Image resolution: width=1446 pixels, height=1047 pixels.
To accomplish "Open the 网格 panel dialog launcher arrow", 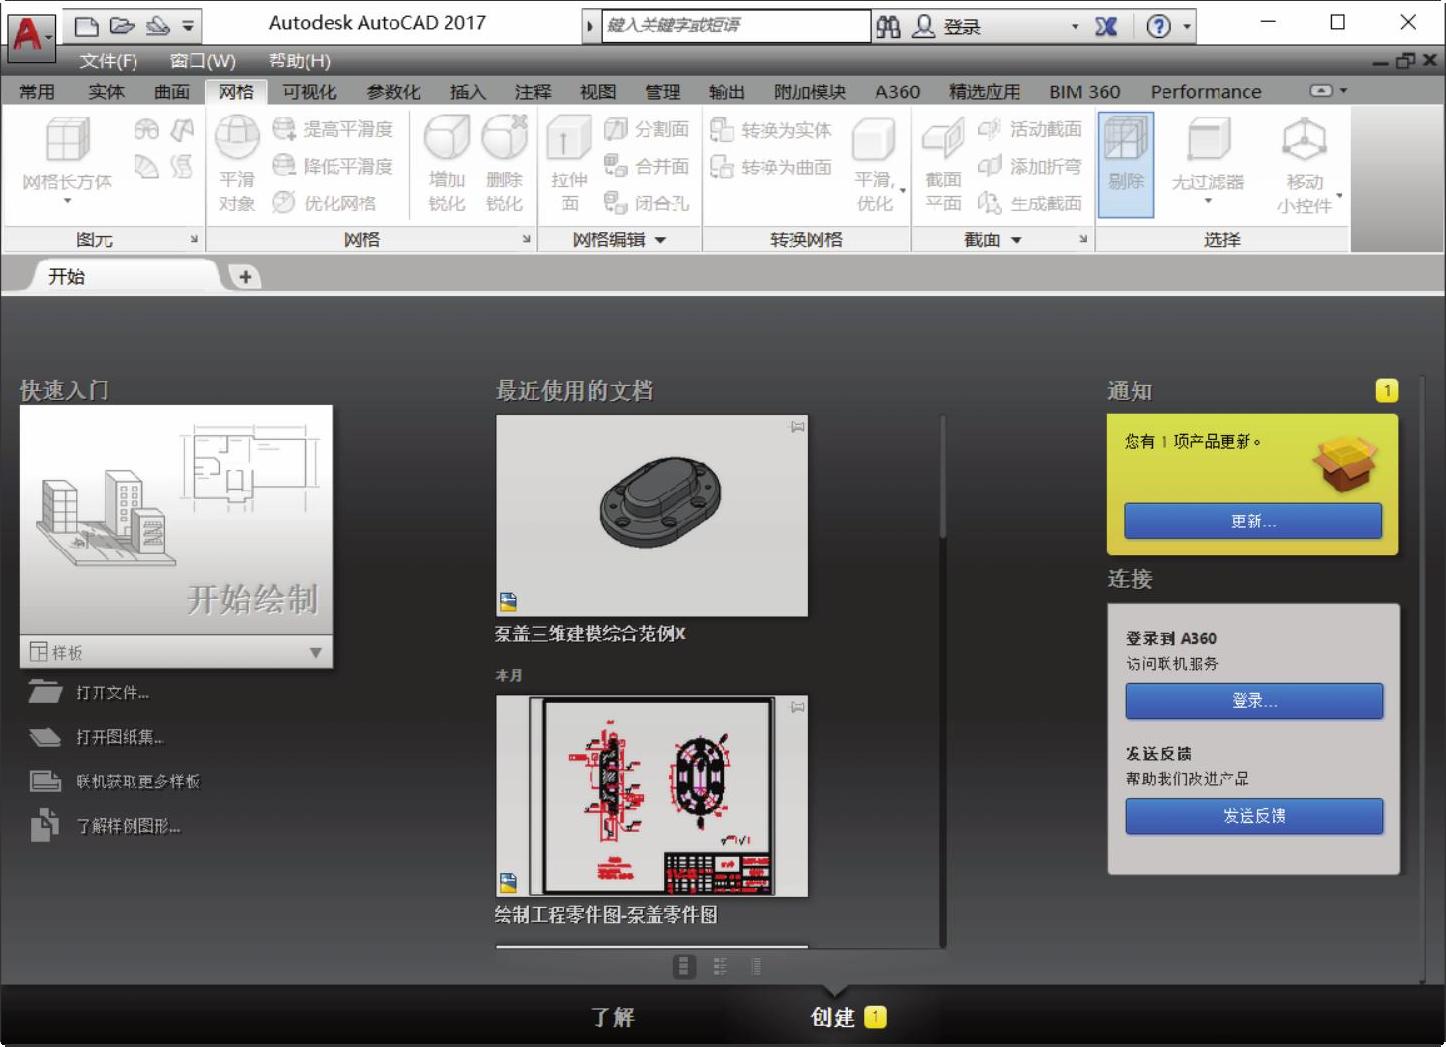I will (526, 239).
